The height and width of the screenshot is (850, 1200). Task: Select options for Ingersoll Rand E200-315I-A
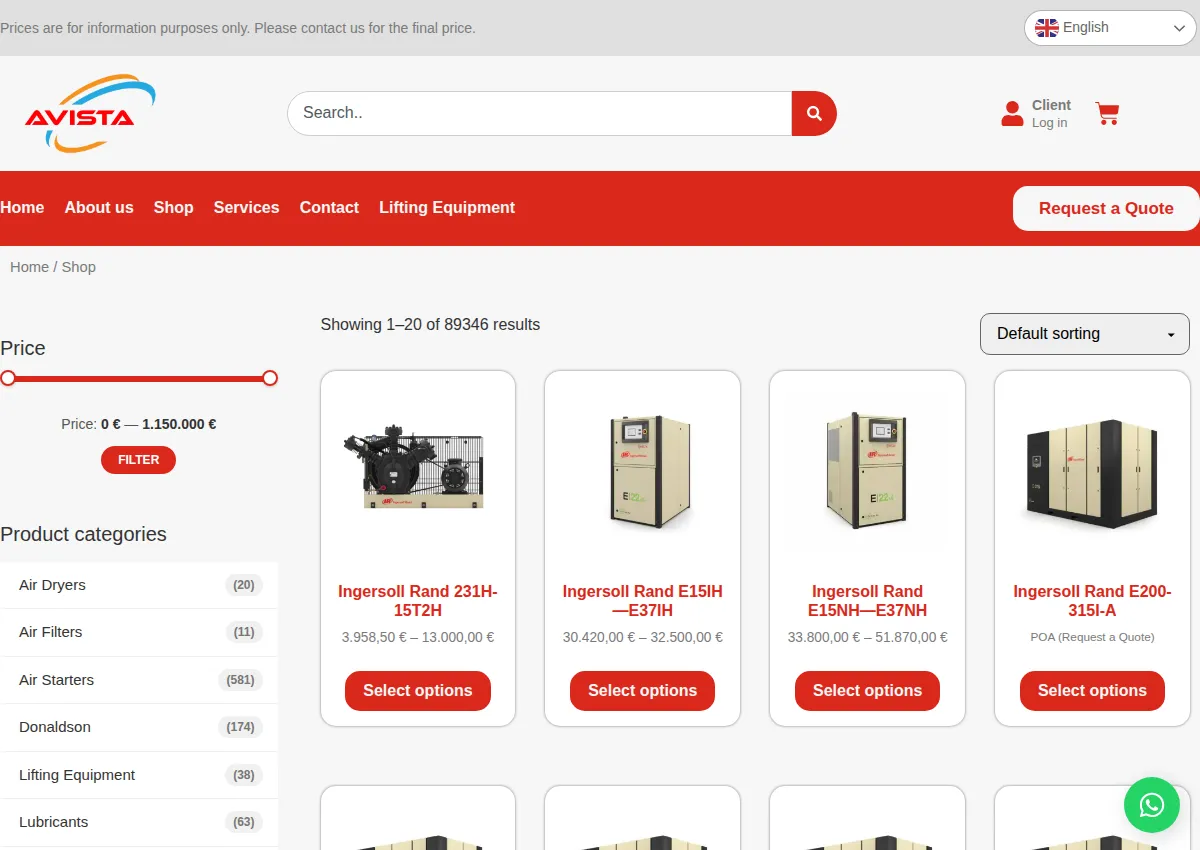pos(1092,691)
